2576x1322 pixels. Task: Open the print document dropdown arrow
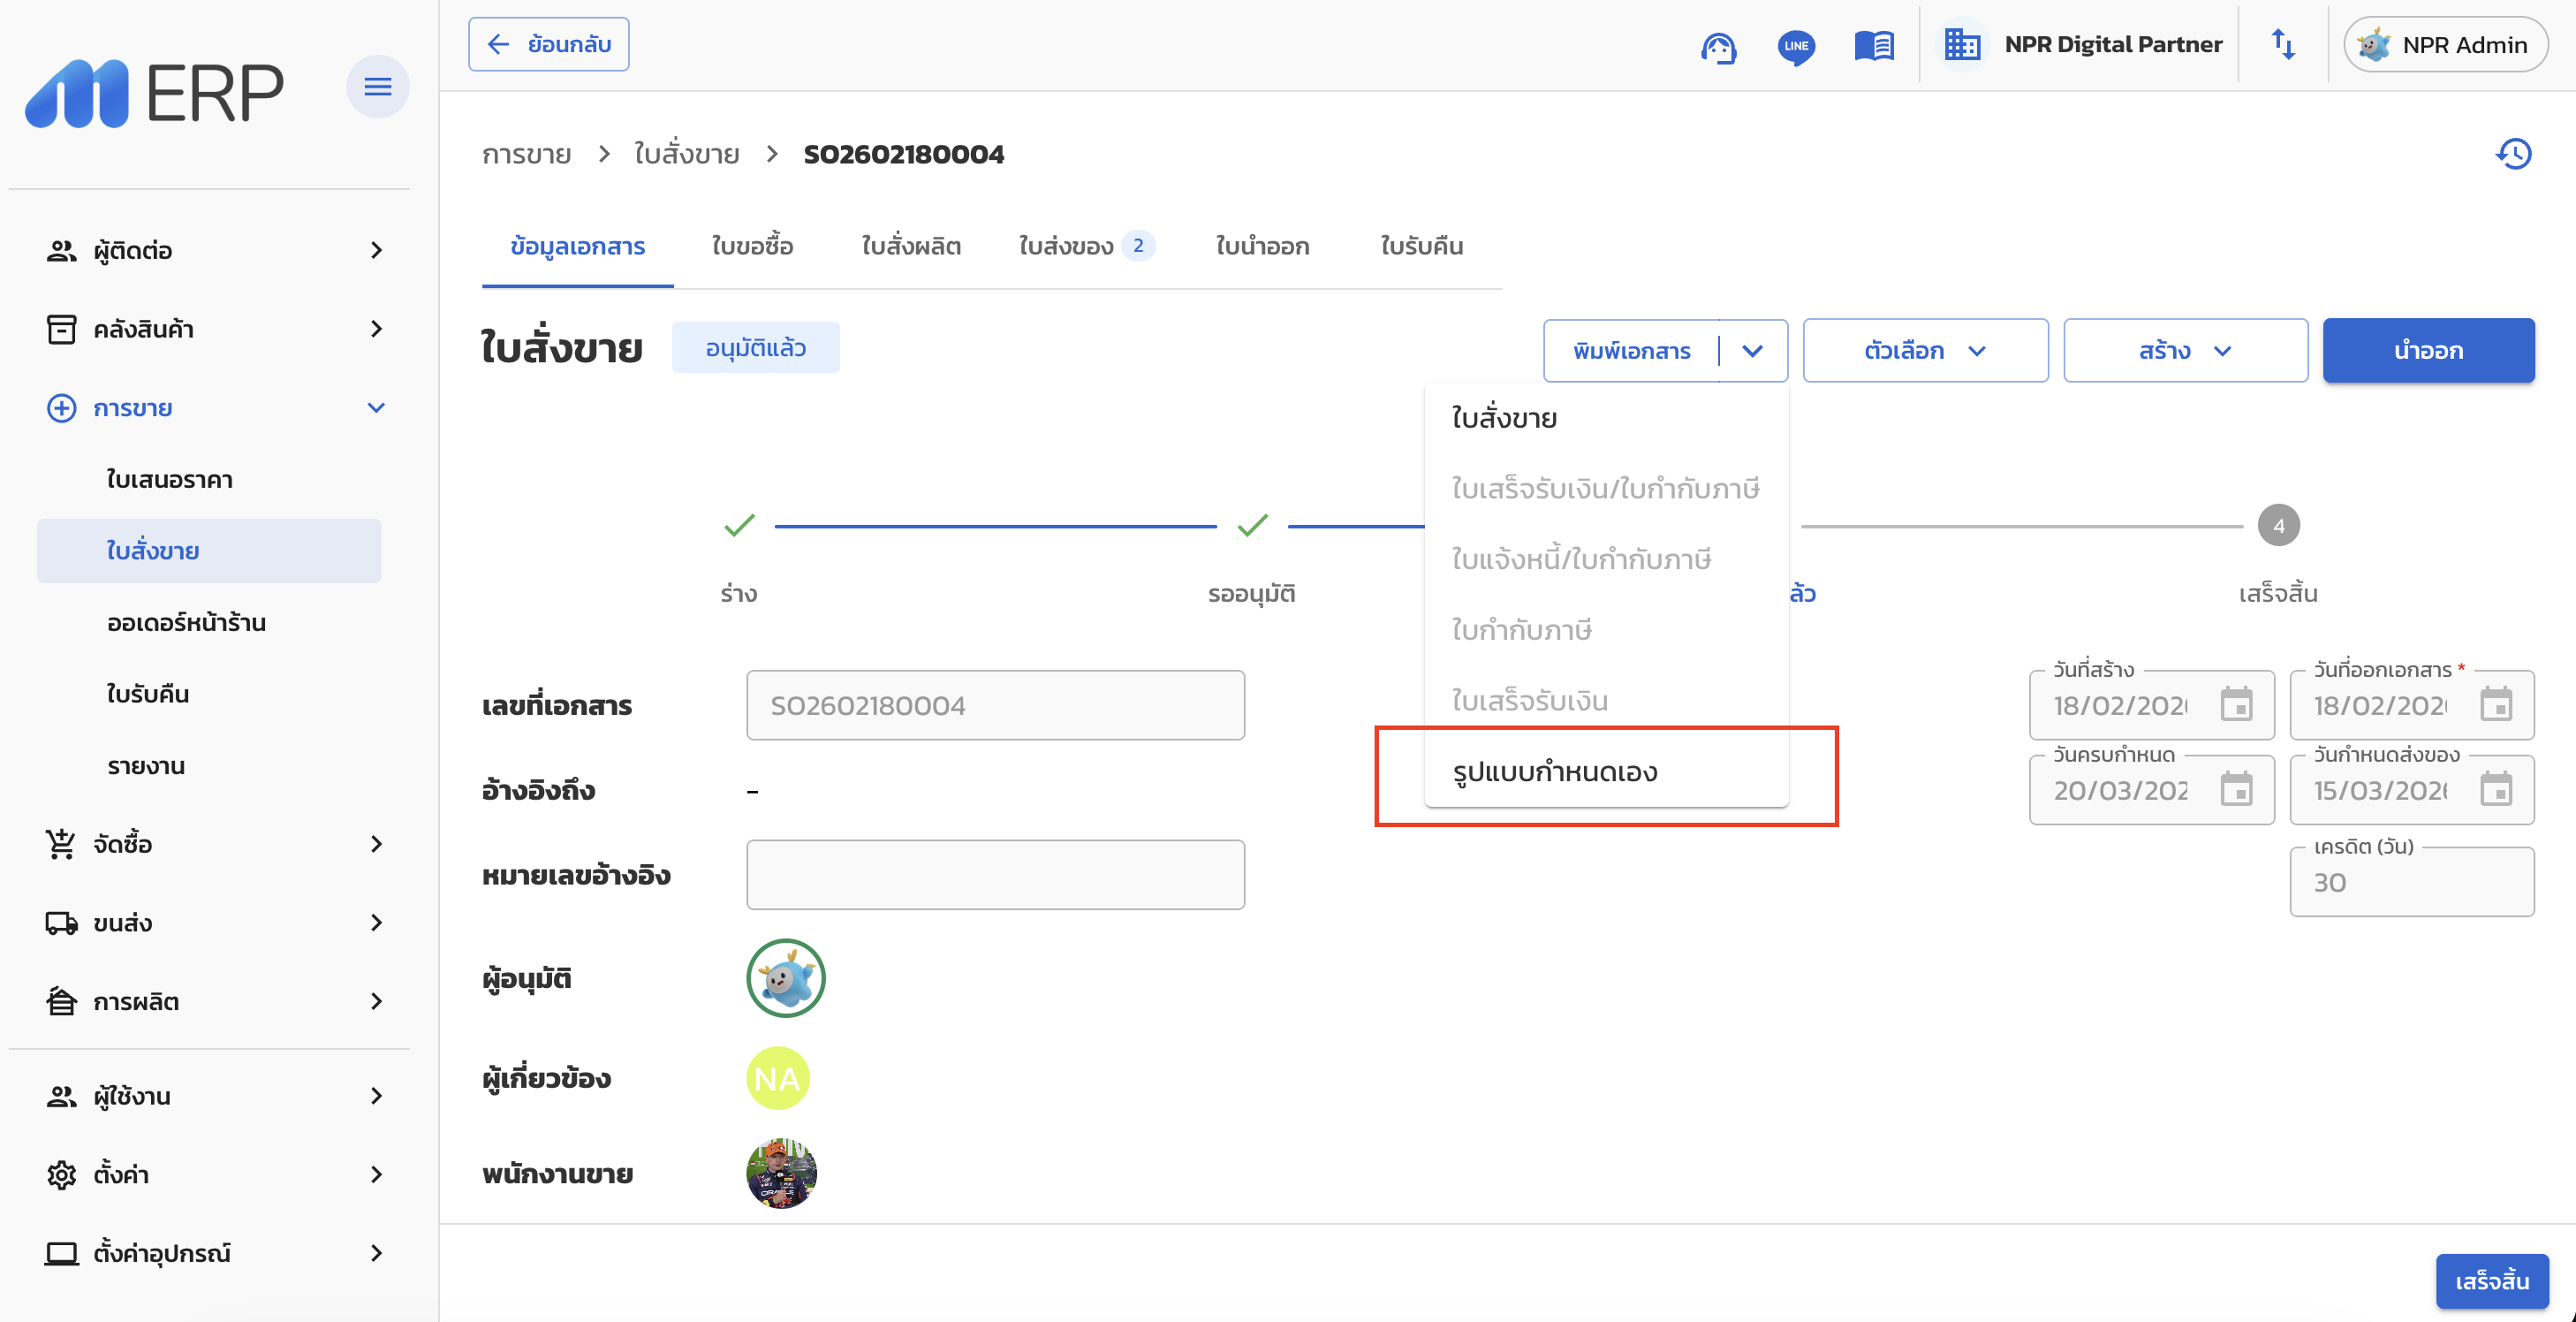pyautogui.click(x=1752, y=351)
